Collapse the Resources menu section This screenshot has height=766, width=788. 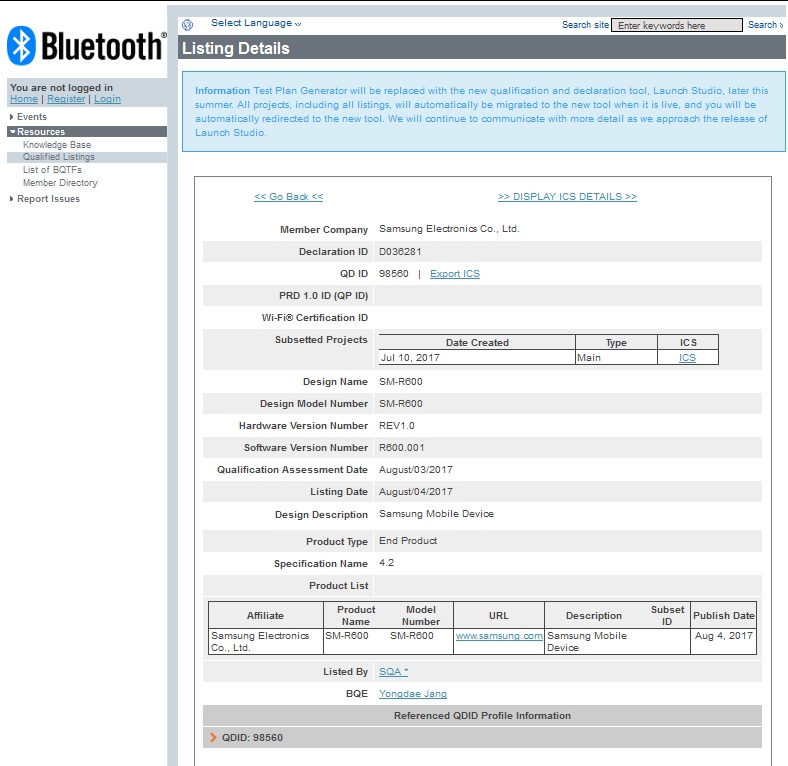click(87, 132)
